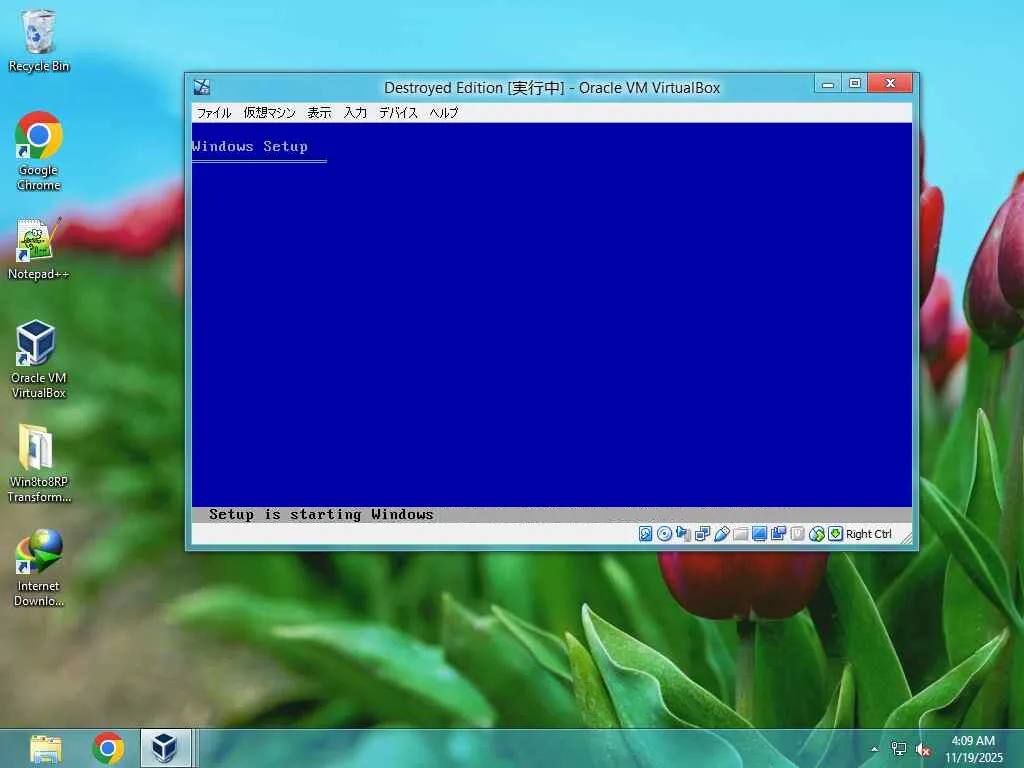Click the VirtualBox taskbar button
Screen dimensions: 1024x768
coord(167,748)
